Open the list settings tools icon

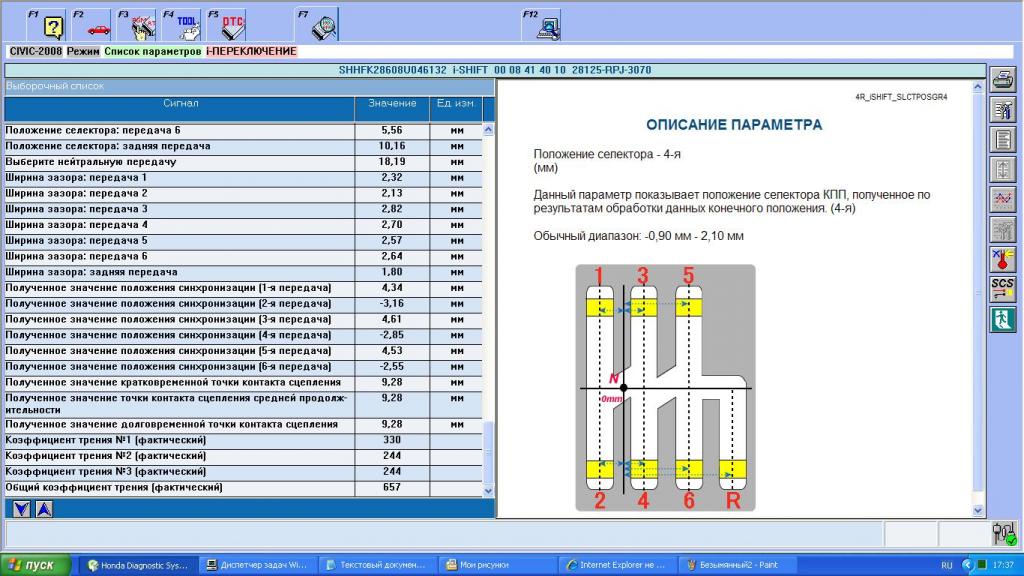(1002, 110)
